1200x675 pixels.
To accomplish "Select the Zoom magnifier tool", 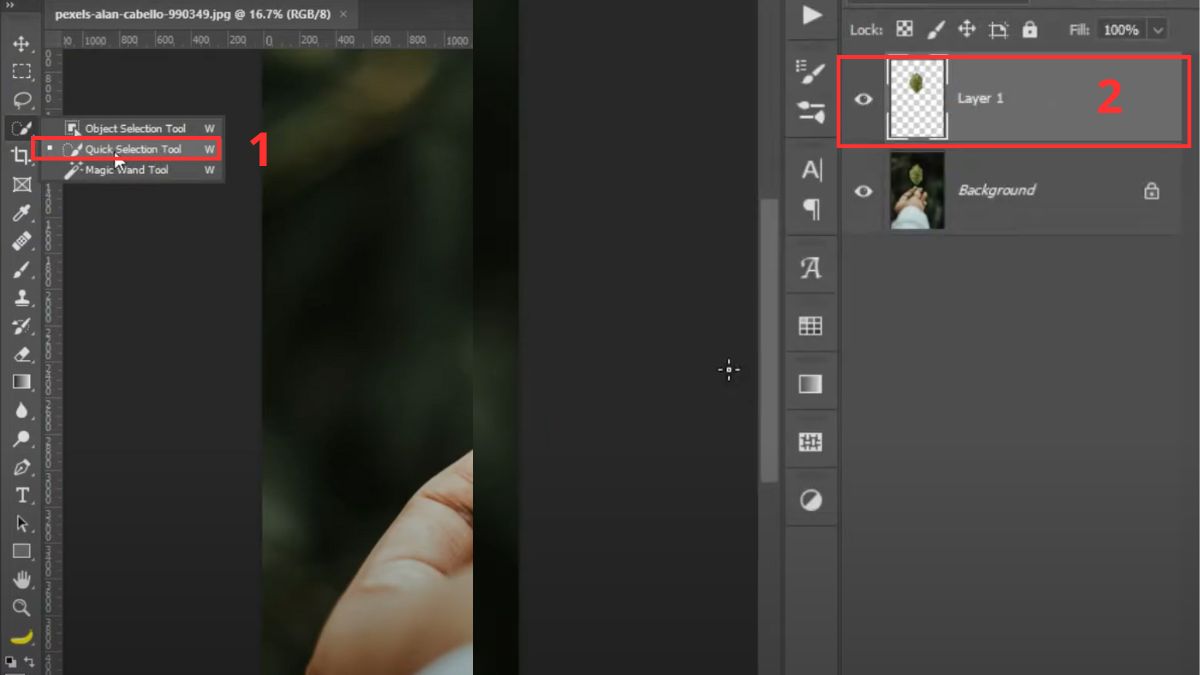I will 21,607.
